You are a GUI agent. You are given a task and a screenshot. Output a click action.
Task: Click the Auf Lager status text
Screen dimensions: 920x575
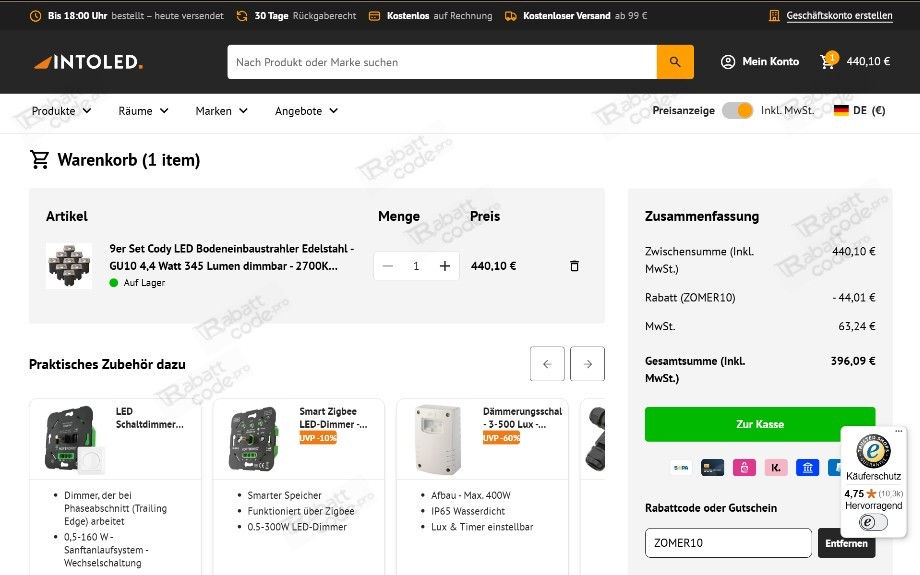[x=144, y=283]
